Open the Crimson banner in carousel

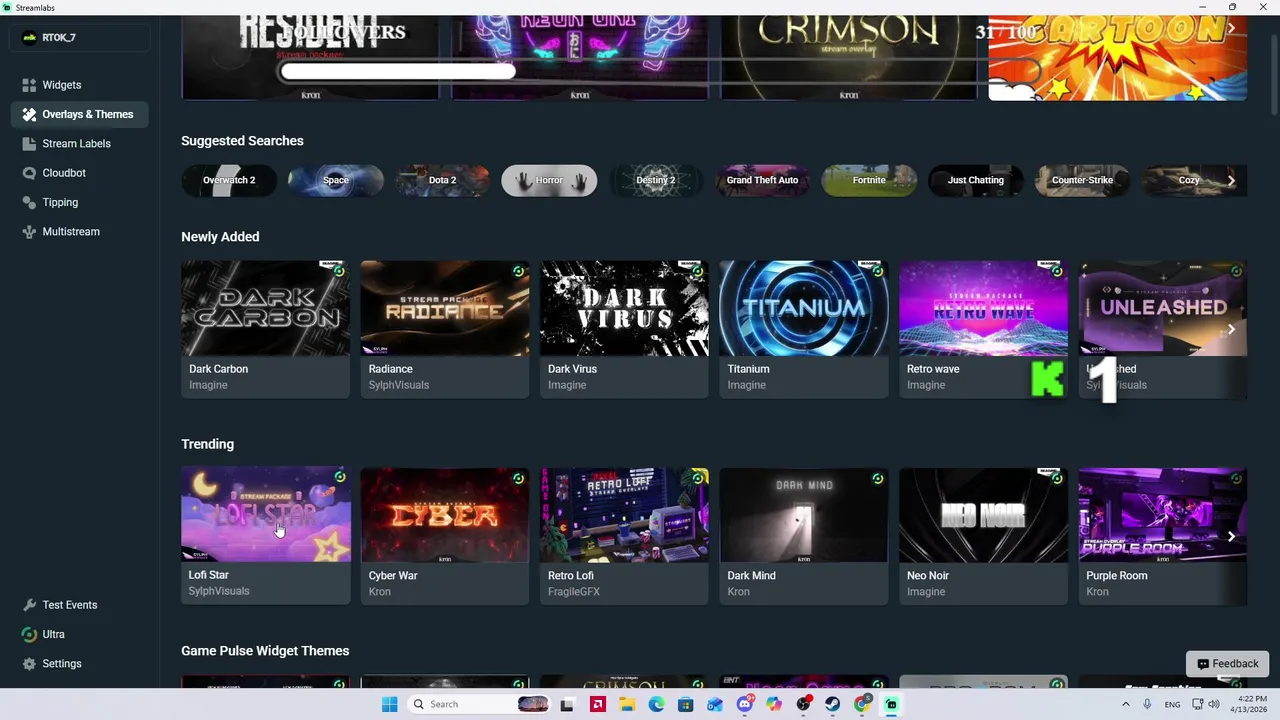(849, 58)
